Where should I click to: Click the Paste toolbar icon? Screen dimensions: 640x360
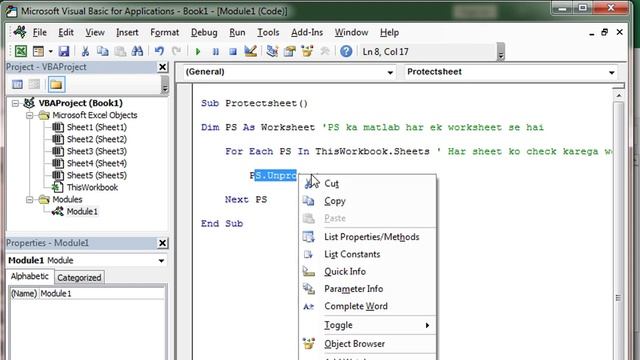[120, 51]
